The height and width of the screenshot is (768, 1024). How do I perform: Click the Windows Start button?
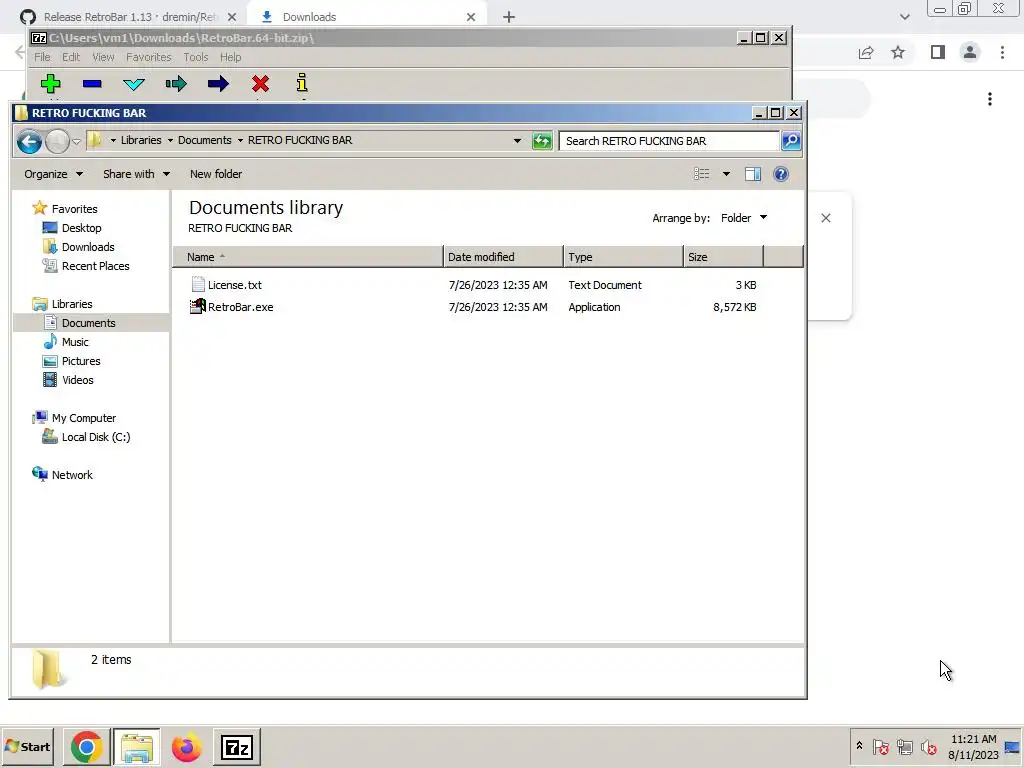27,746
